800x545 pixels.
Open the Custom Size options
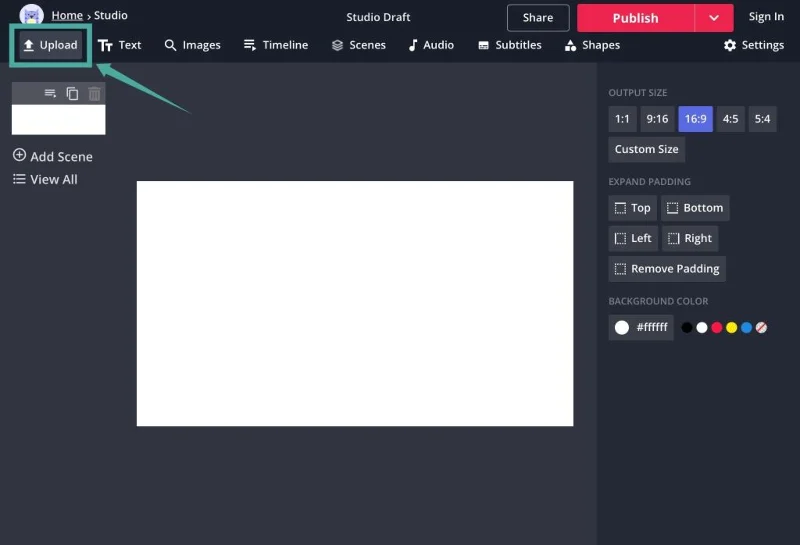[646, 149]
